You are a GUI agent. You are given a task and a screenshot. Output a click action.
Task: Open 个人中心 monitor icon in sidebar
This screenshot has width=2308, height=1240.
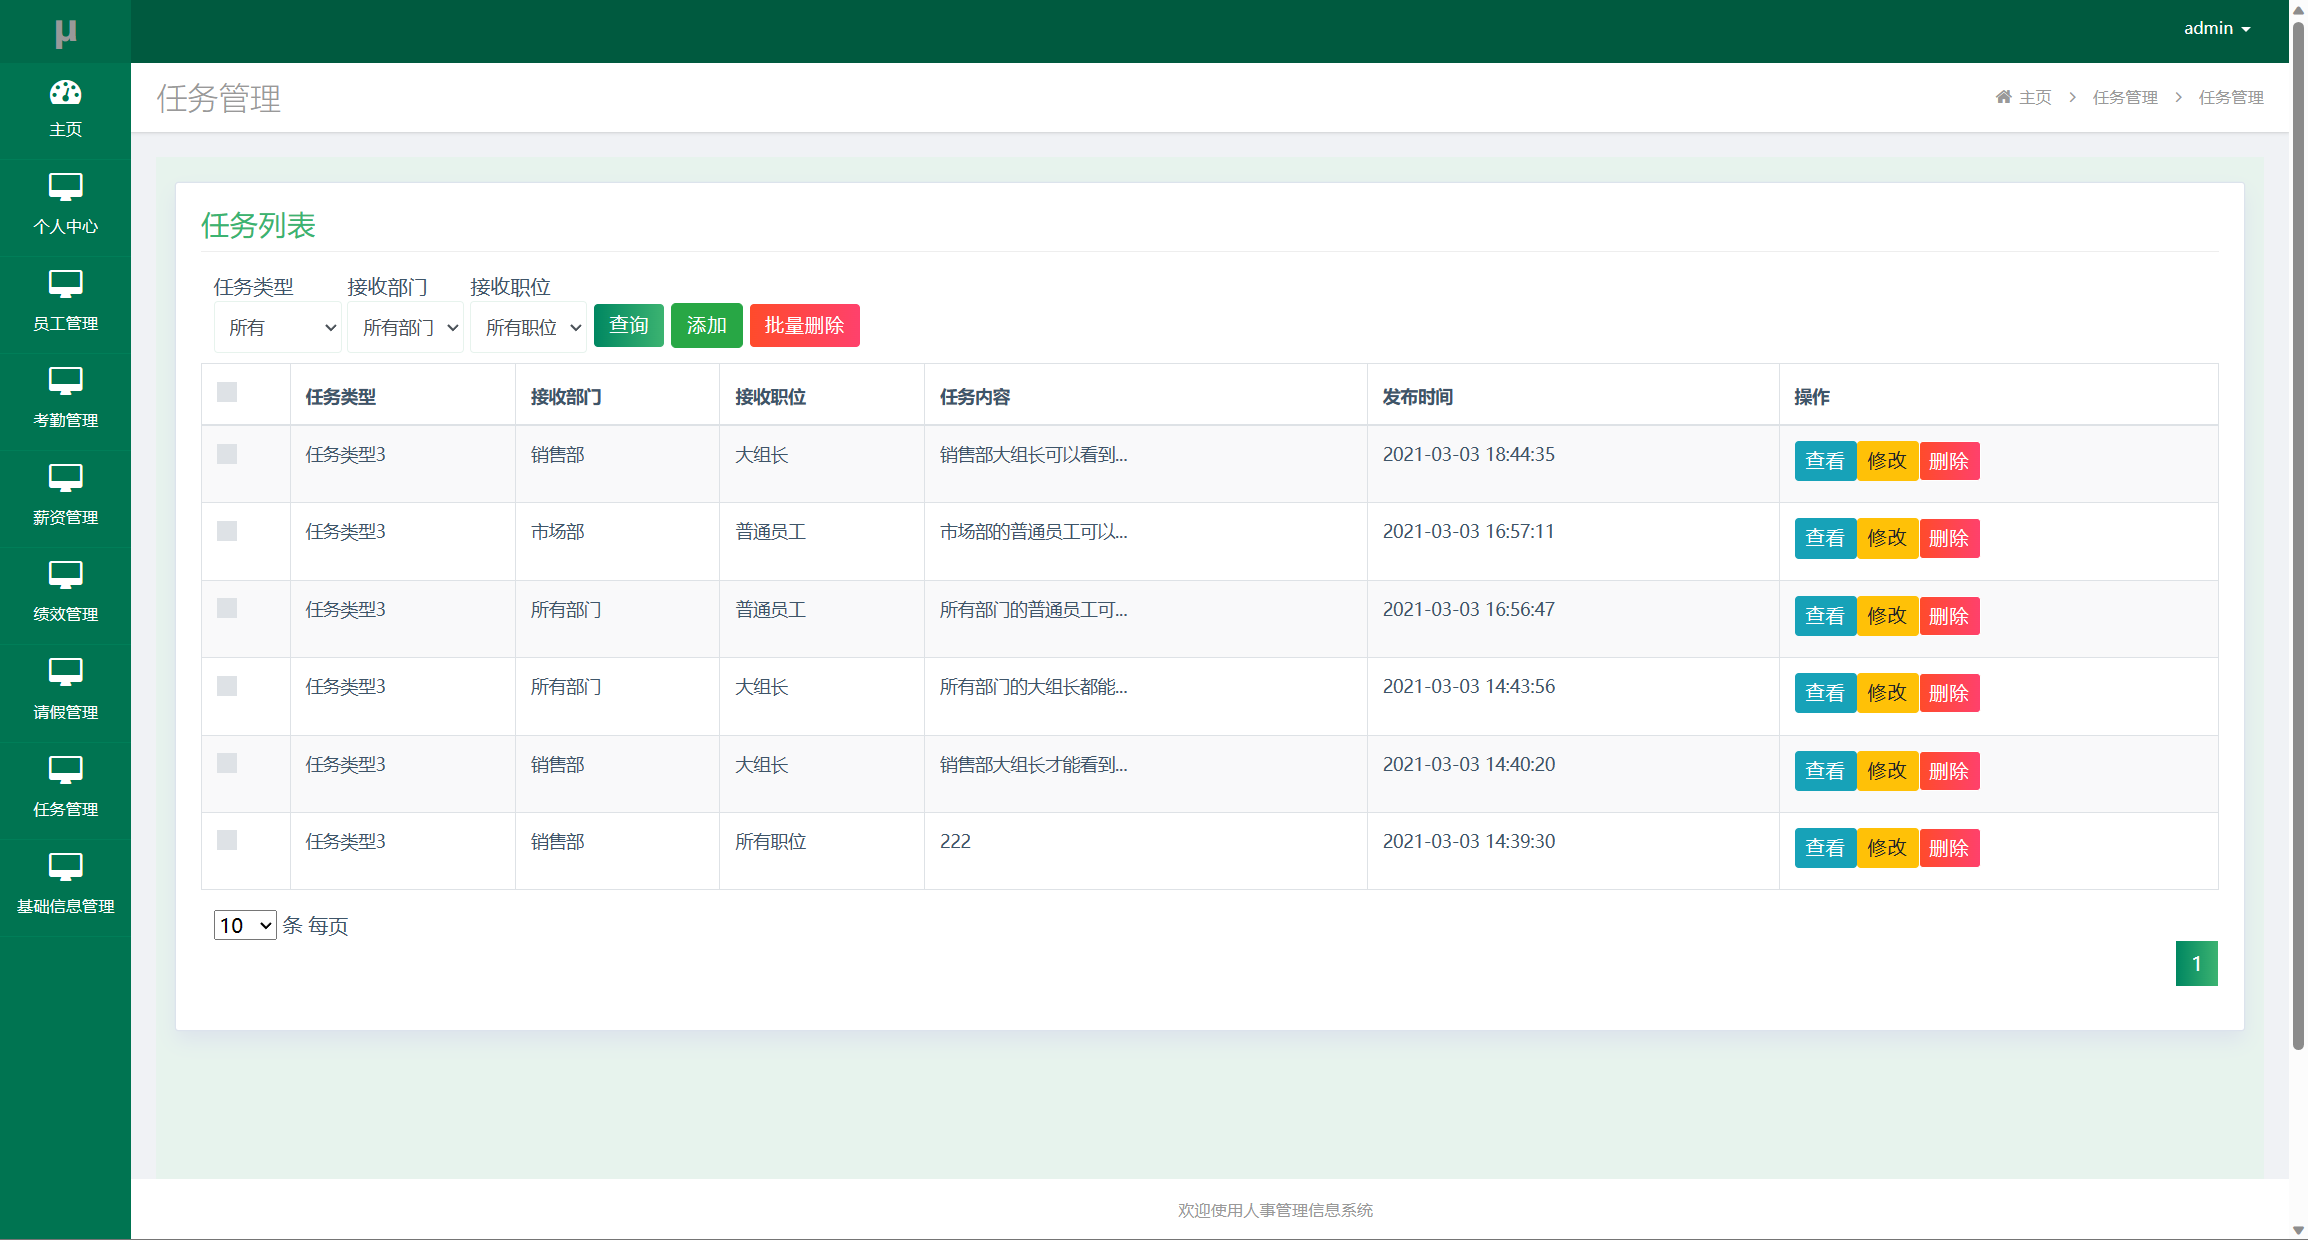pyautogui.click(x=65, y=187)
